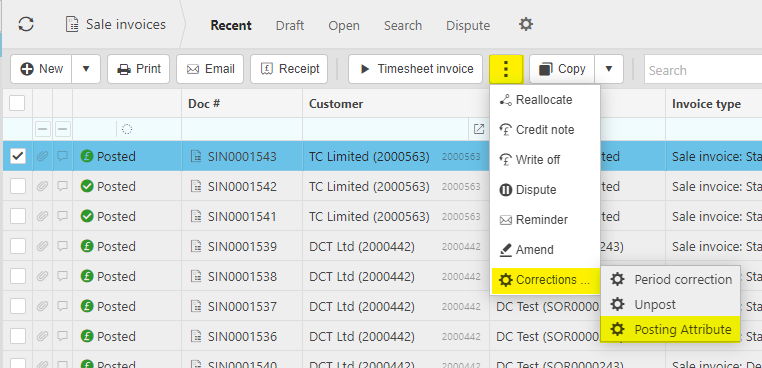The image size is (762, 368).
Task: Switch to the Recent tab
Action: [x=231, y=25]
